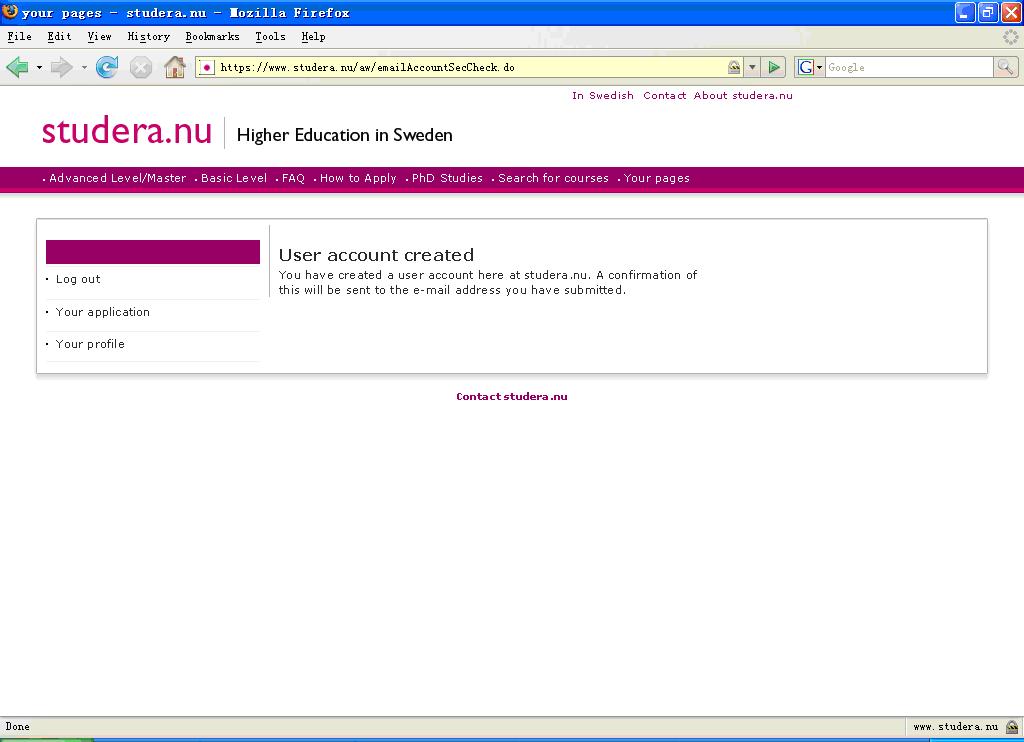Open Search for courses navigation item
The image size is (1024, 742).
(x=553, y=178)
